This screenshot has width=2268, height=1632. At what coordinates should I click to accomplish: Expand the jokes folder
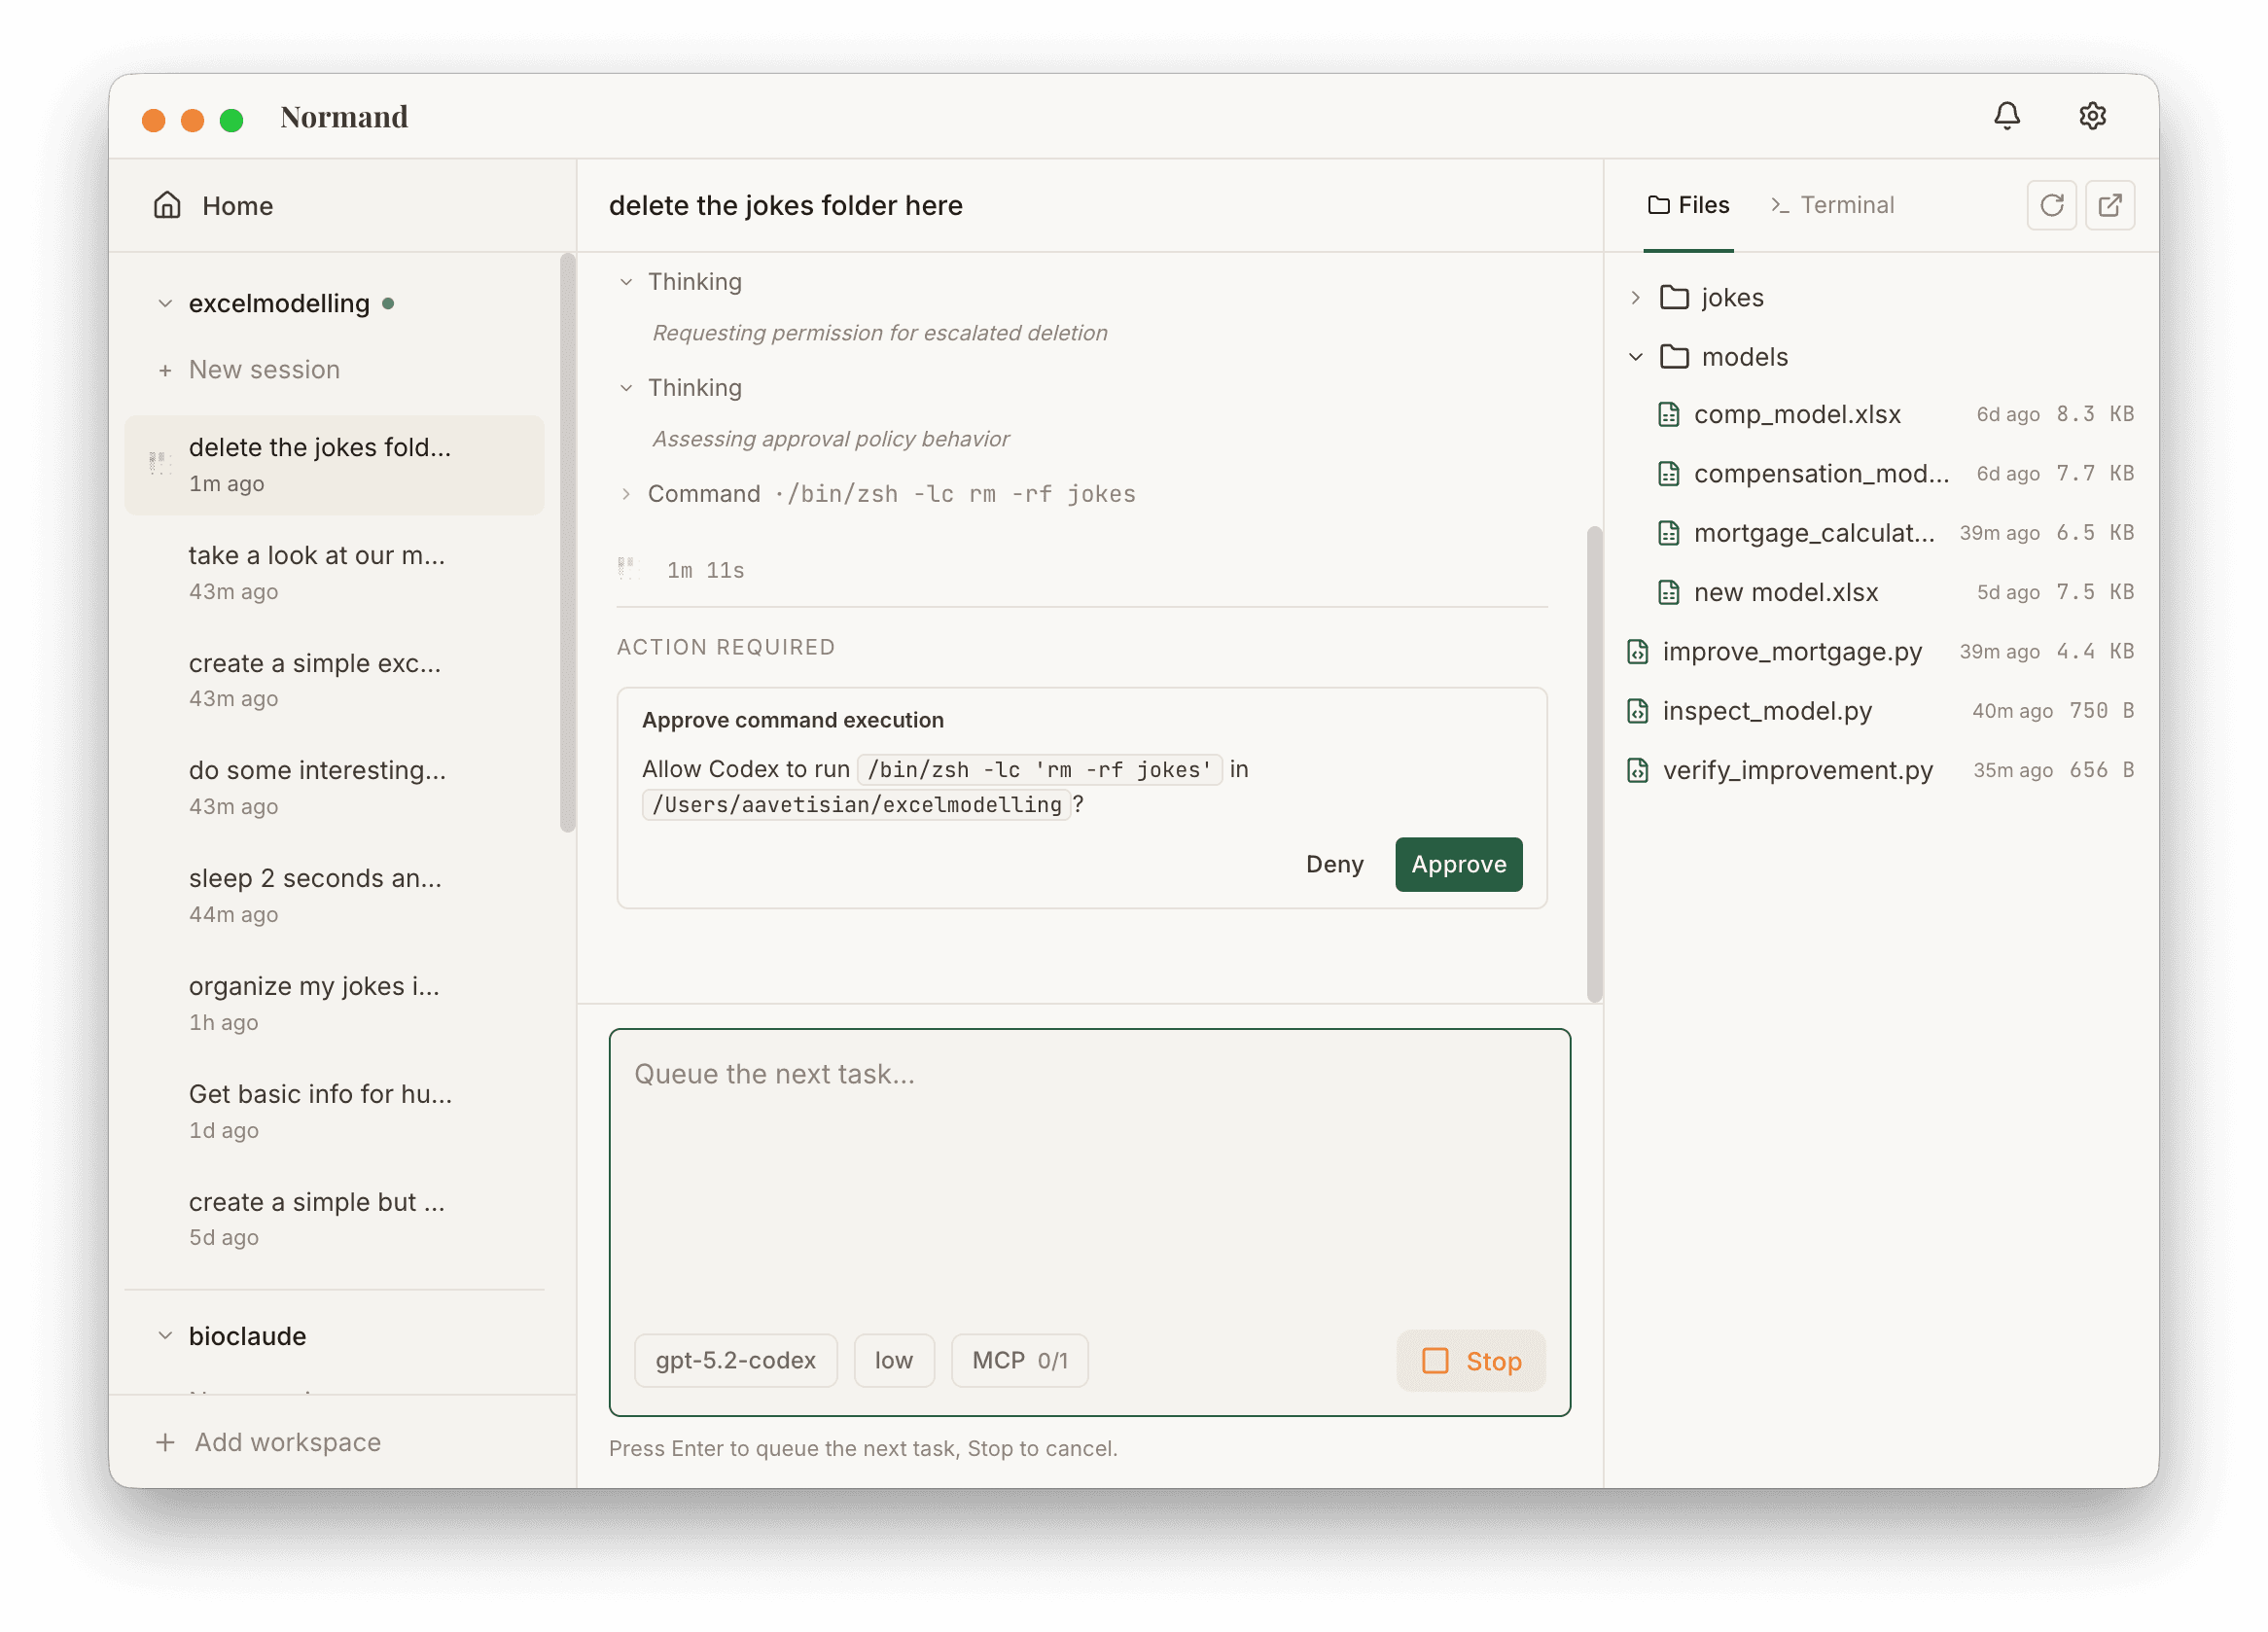coord(1636,297)
